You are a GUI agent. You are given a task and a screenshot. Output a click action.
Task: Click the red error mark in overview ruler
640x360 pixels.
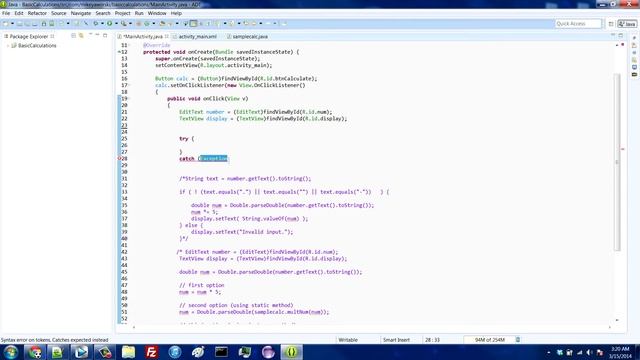622,149
